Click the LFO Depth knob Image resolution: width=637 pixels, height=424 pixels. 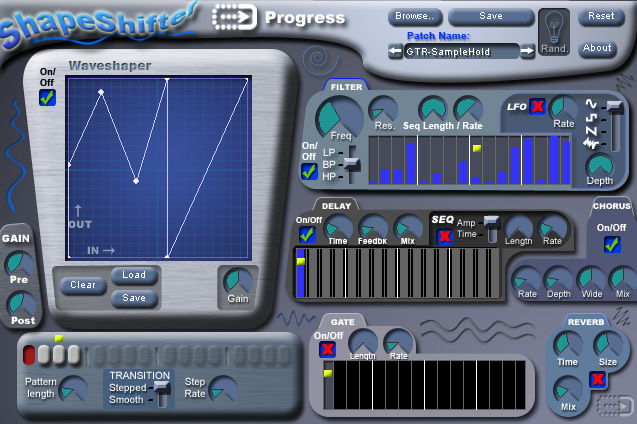599,166
